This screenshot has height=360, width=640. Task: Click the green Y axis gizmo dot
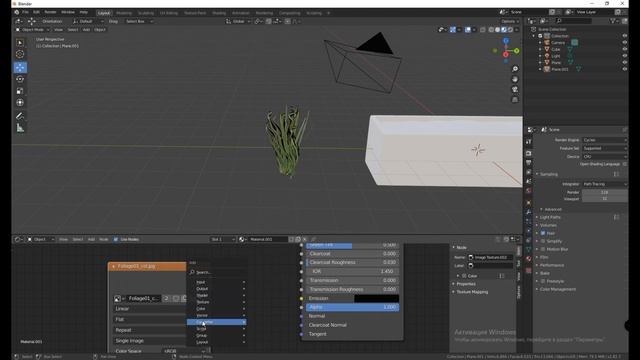[x=516, y=51]
